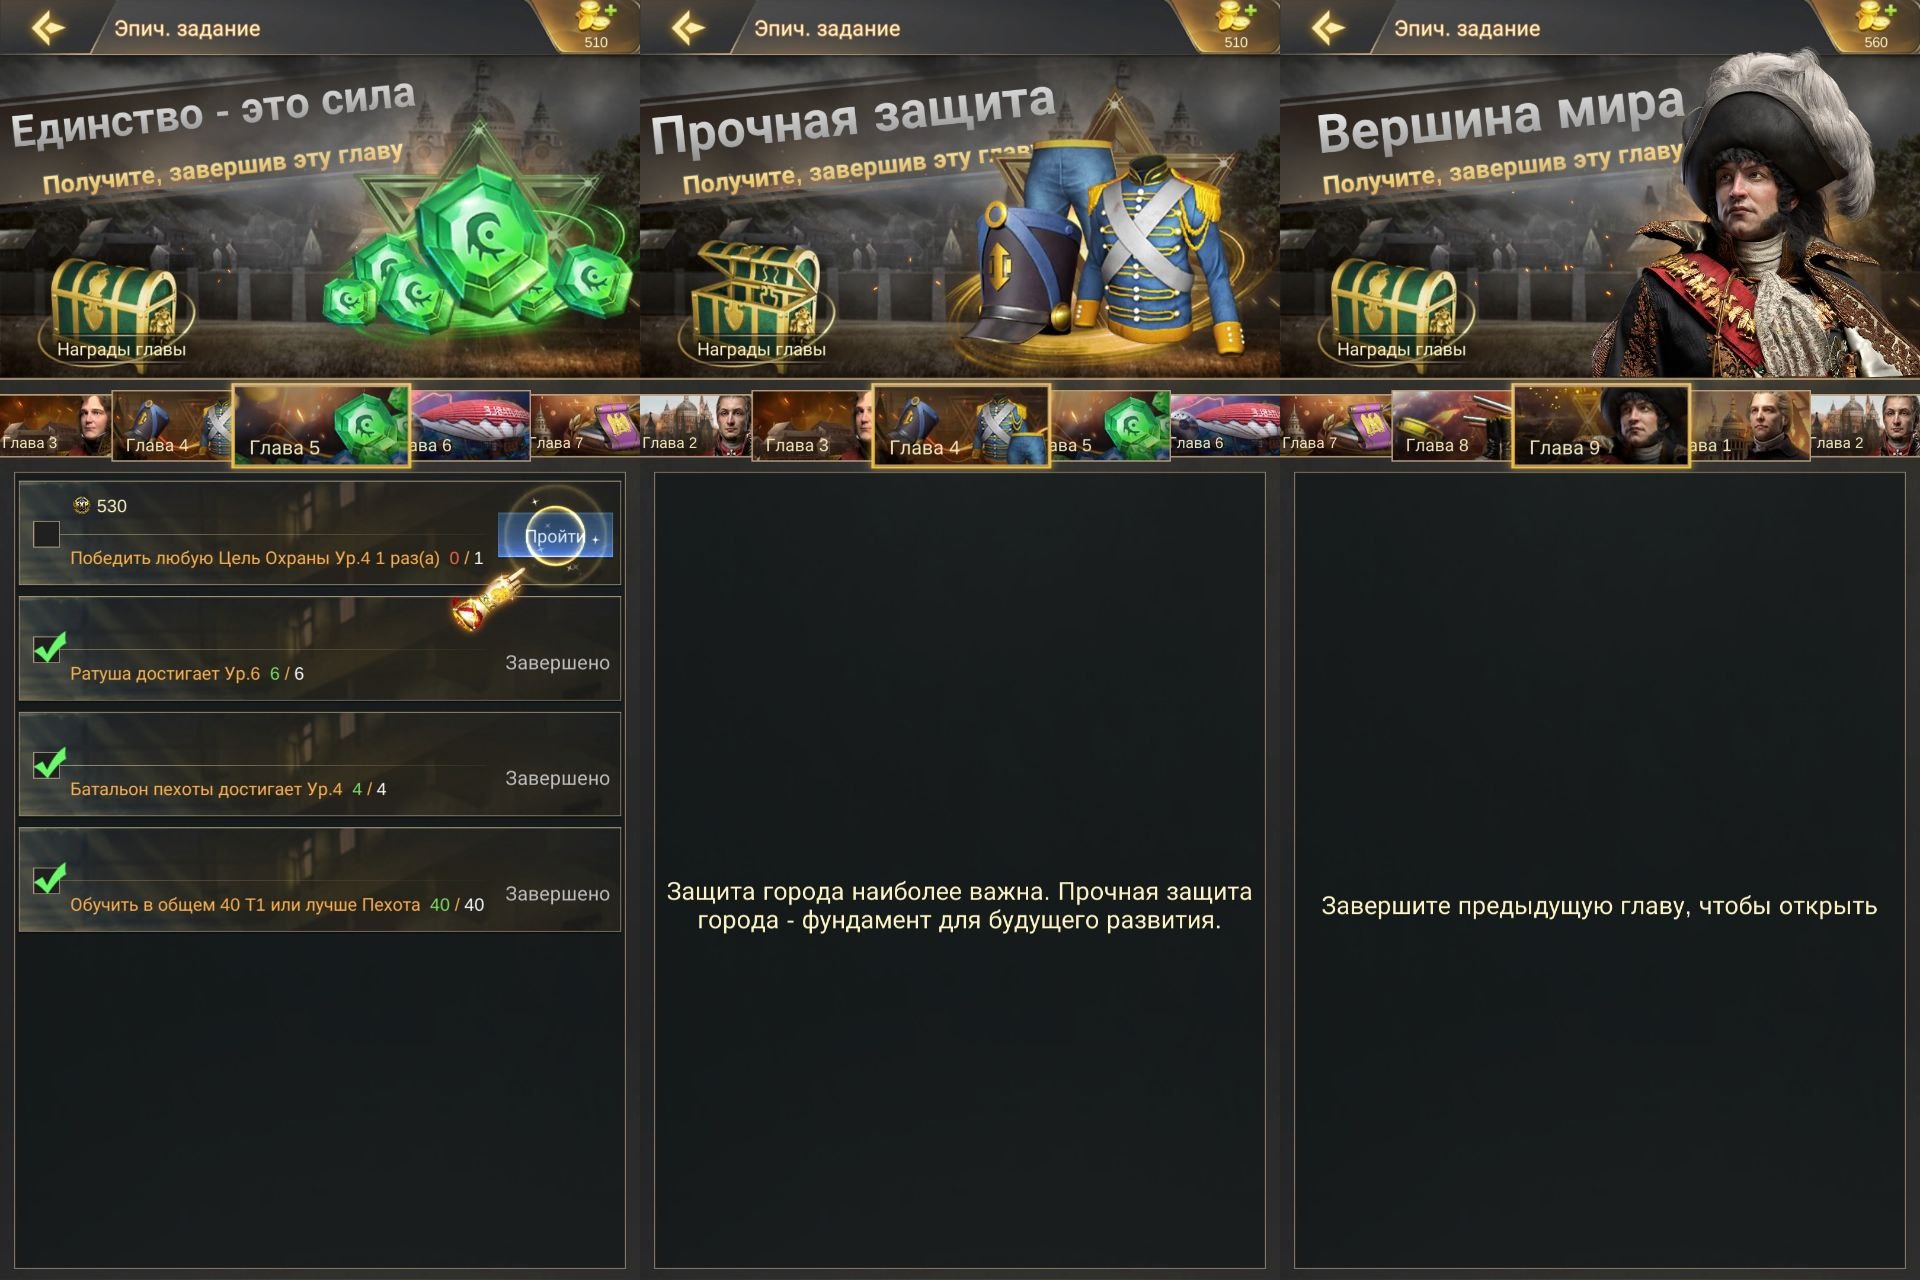Tap the back arrow on Прочная защита screen
Screen dimensions: 1920x1280
click(687, 28)
